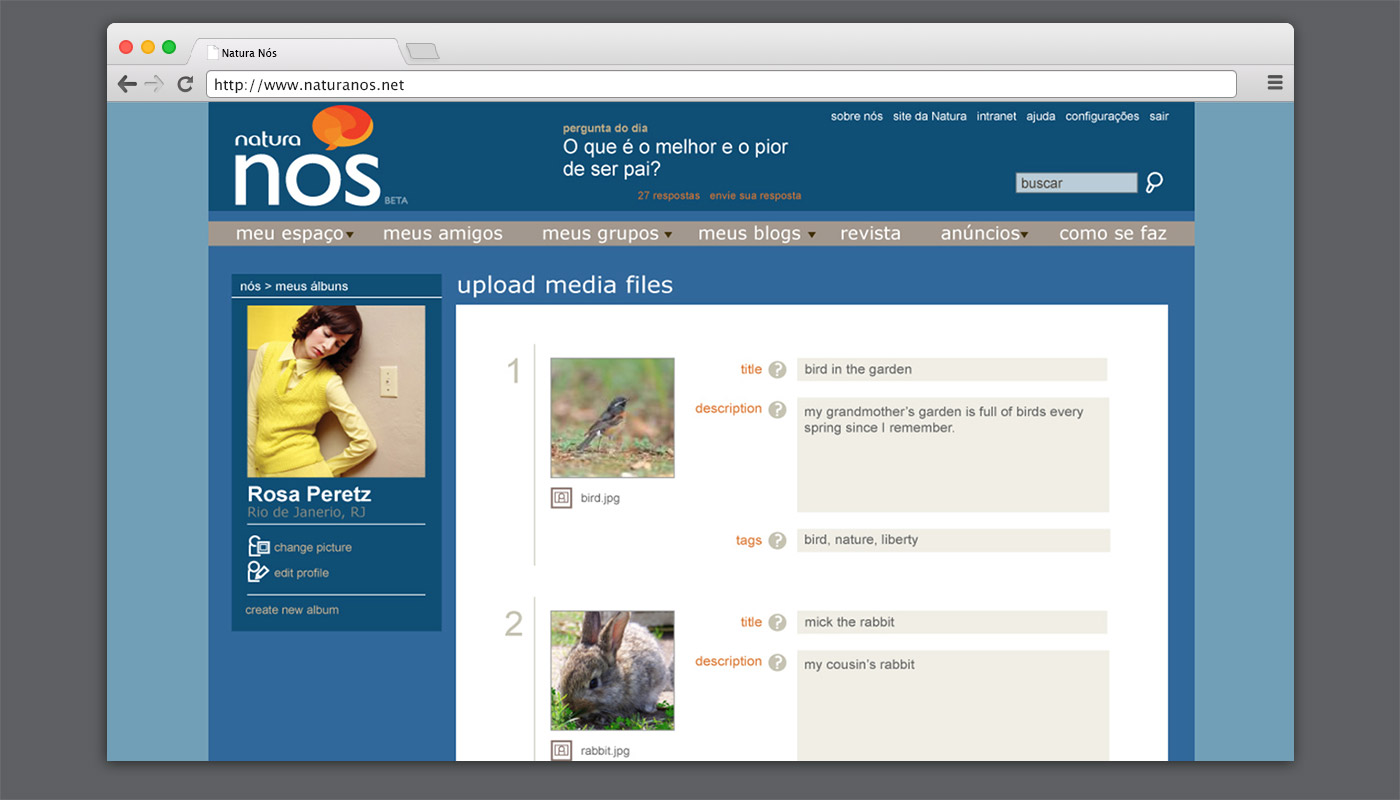1400x800 pixels.
Task: Expand the meus blogs dropdown arrow
Action: [811, 236]
